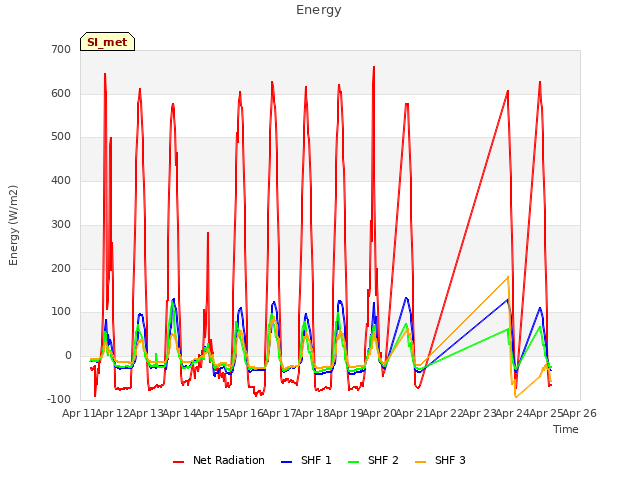Click the 400 y-axis tick label

pyautogui.click(x=61, y=180)
